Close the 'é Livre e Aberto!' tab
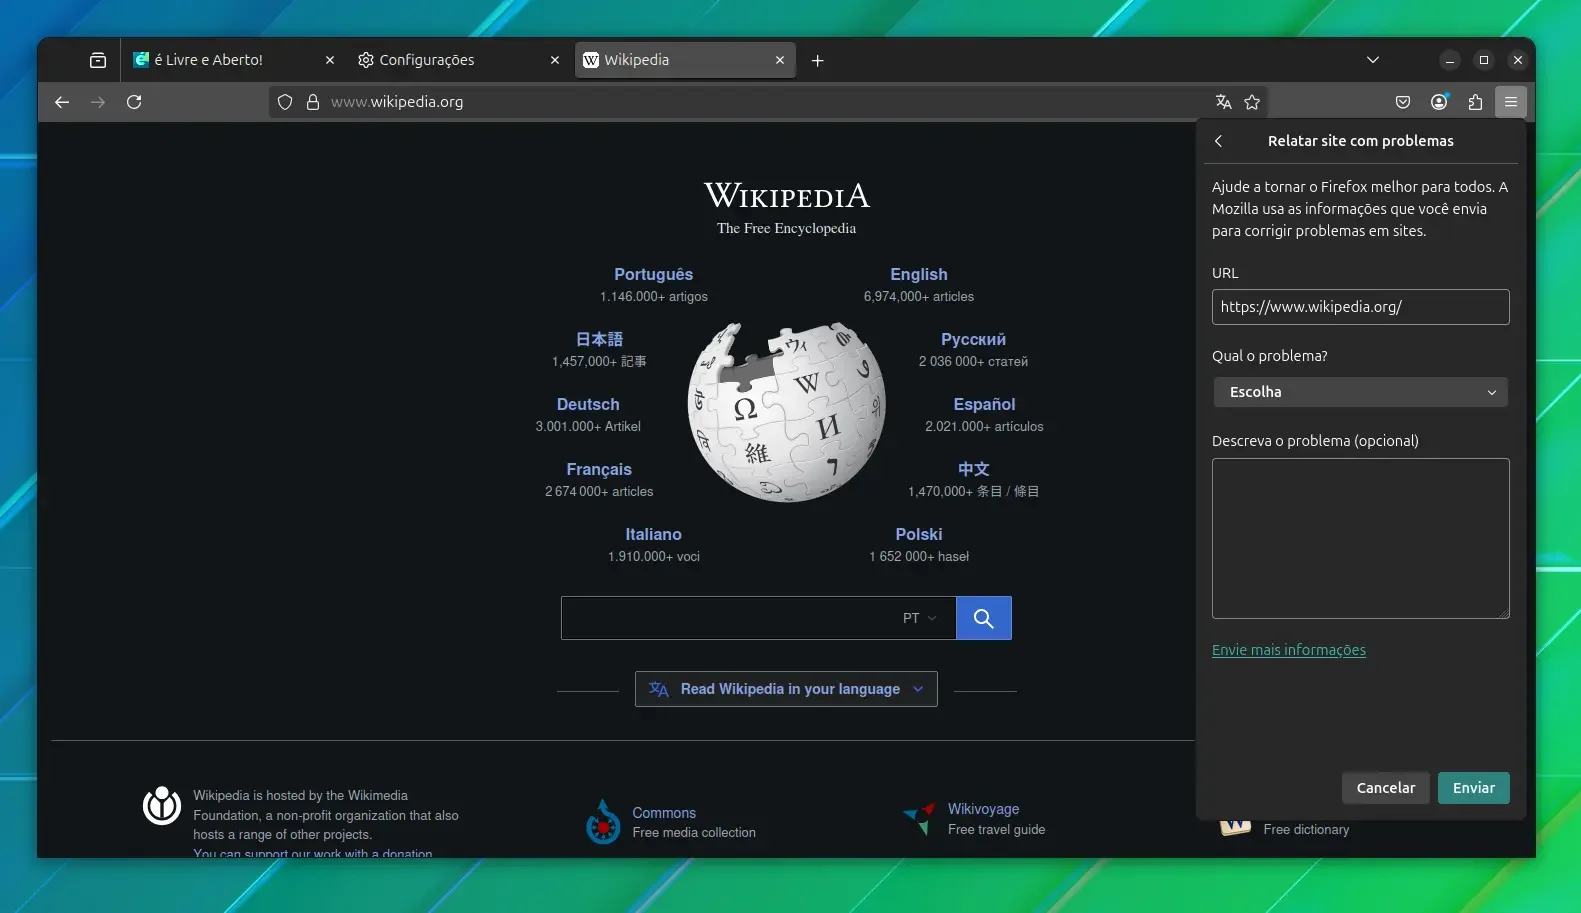The image size is (1581, 913). coord(330,60)
